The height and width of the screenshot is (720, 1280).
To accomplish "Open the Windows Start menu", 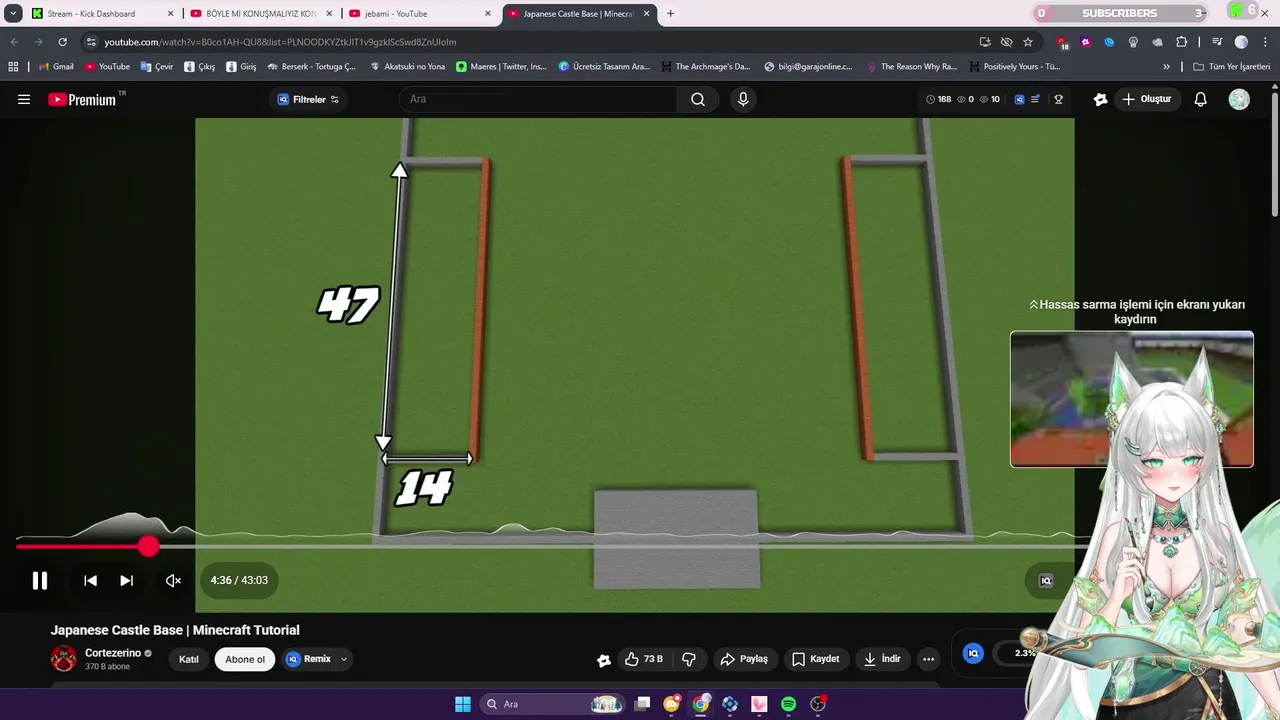I will (x=463, y=704).
